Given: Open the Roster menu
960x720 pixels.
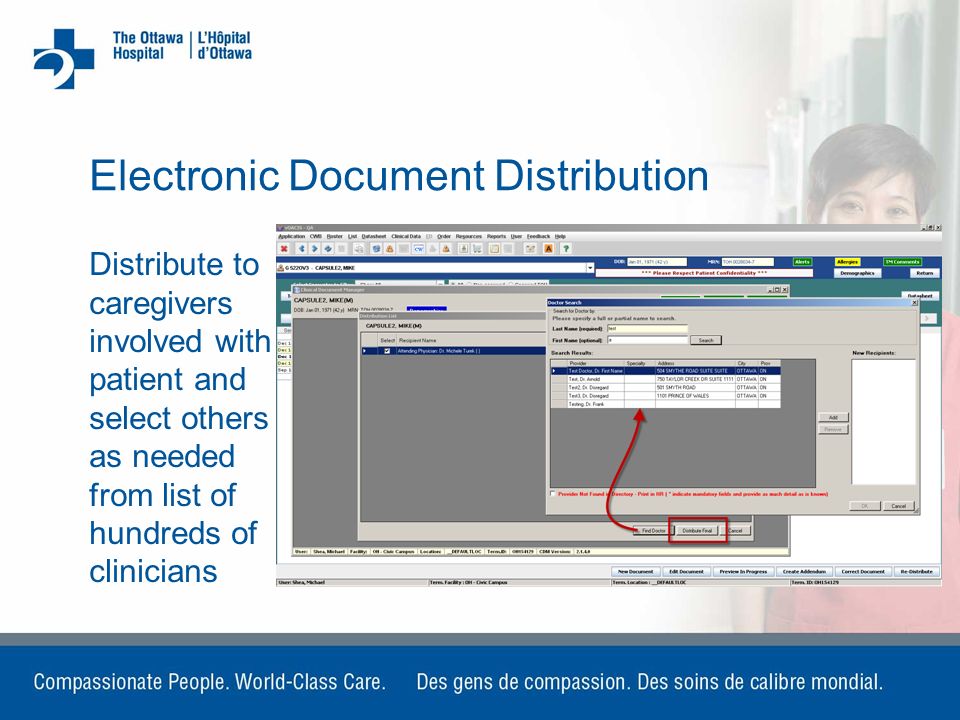Looking at the screenshot, I should [334, 236].
